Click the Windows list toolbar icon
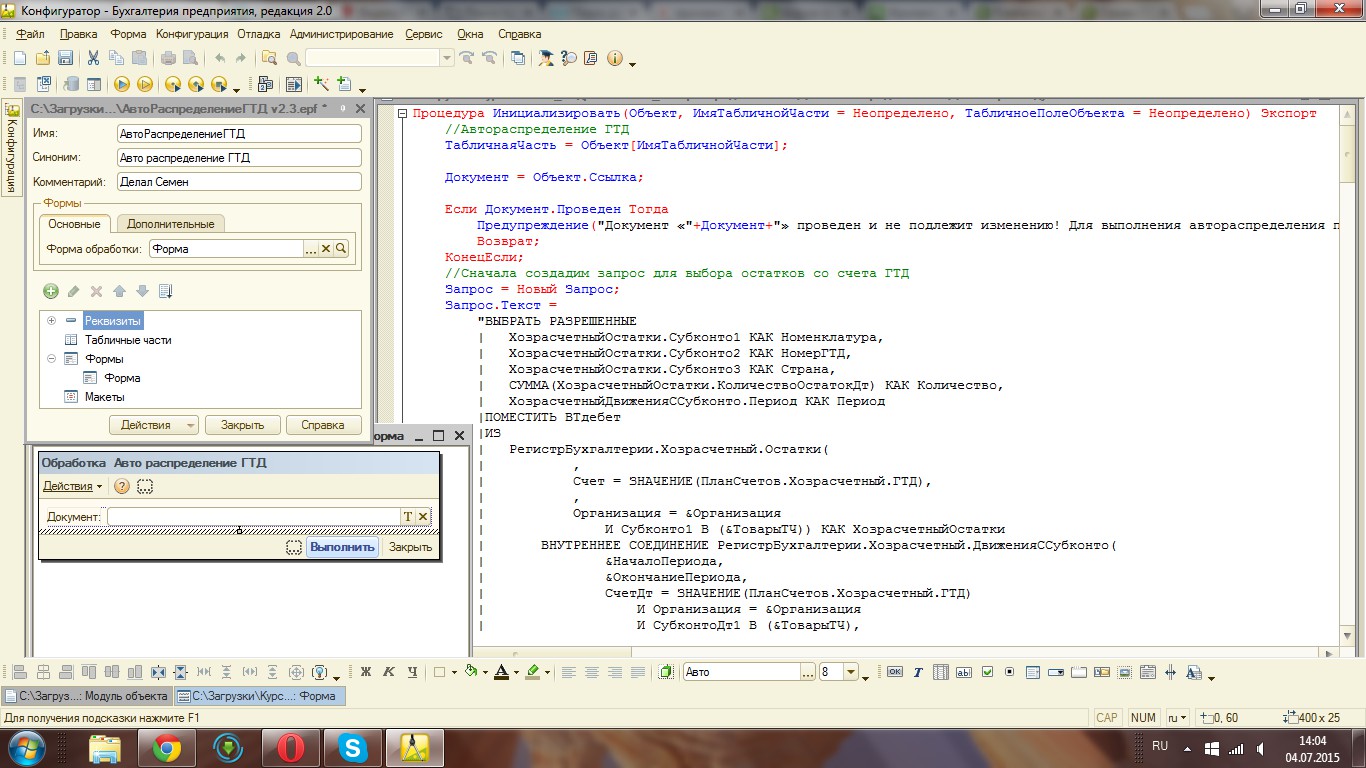 [x=518, y=58]
